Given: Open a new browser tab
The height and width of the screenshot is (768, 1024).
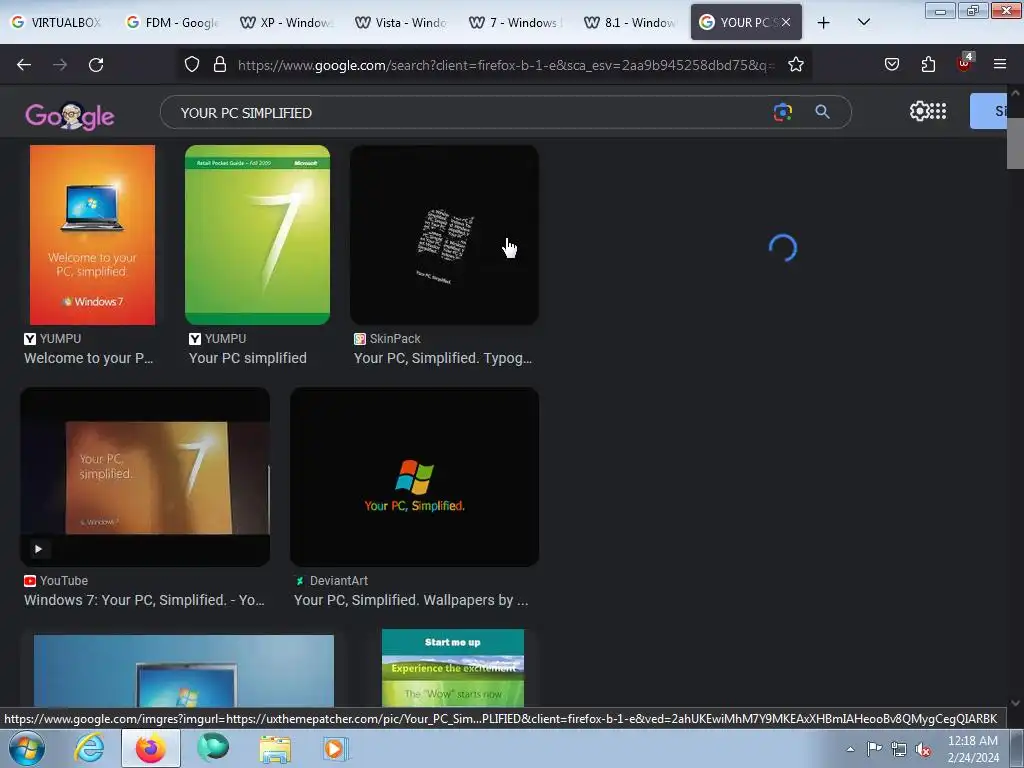Looking at the screenshot, I should [824, 23].
